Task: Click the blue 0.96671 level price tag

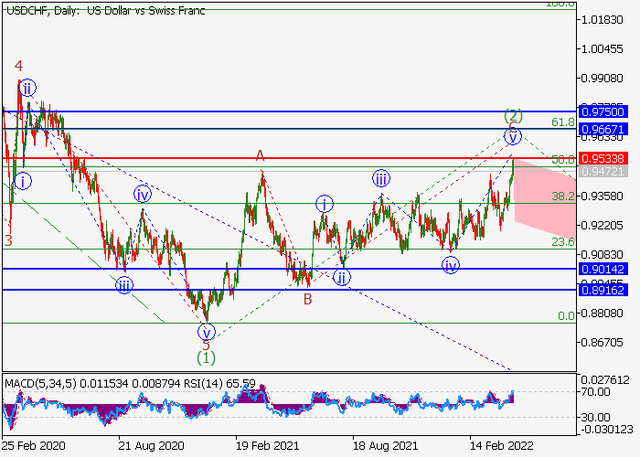Action: 603,129
